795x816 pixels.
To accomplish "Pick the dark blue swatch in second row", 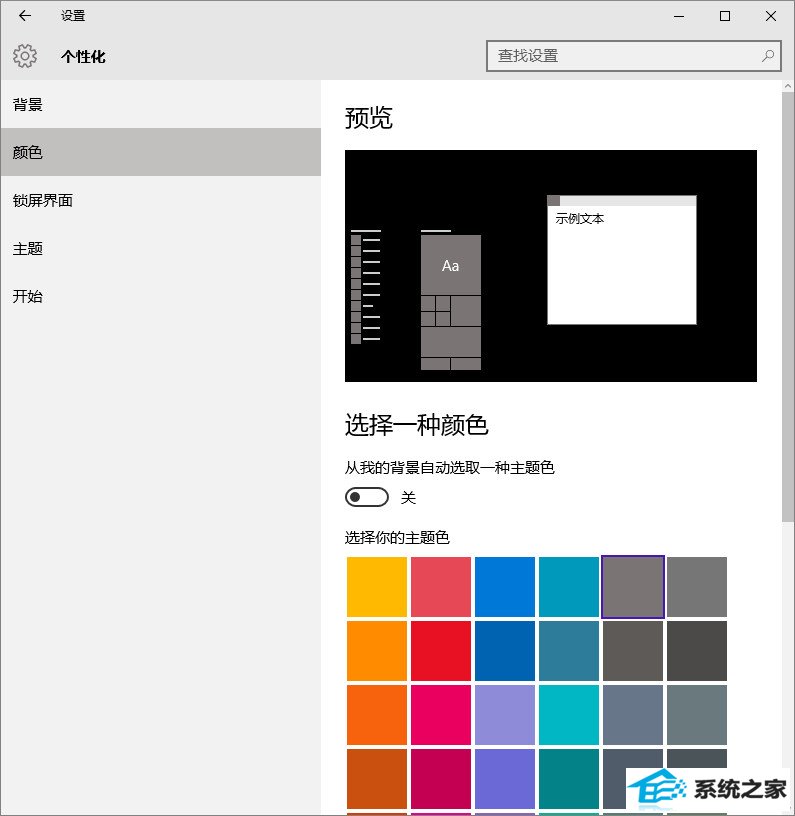I will click(505, 651).
